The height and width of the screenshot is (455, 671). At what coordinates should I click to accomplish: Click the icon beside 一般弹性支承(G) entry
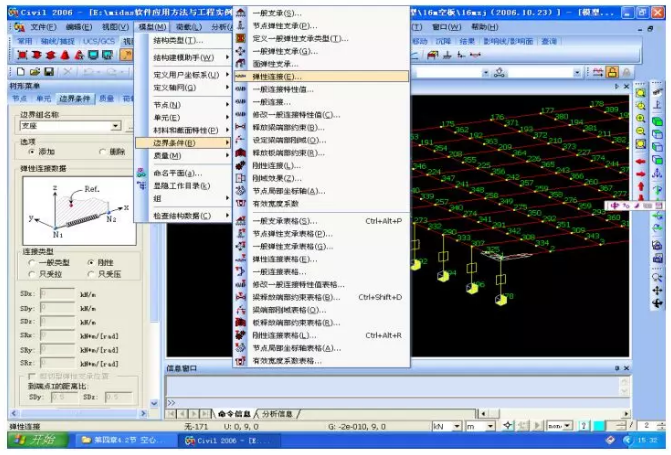[241, 51]
